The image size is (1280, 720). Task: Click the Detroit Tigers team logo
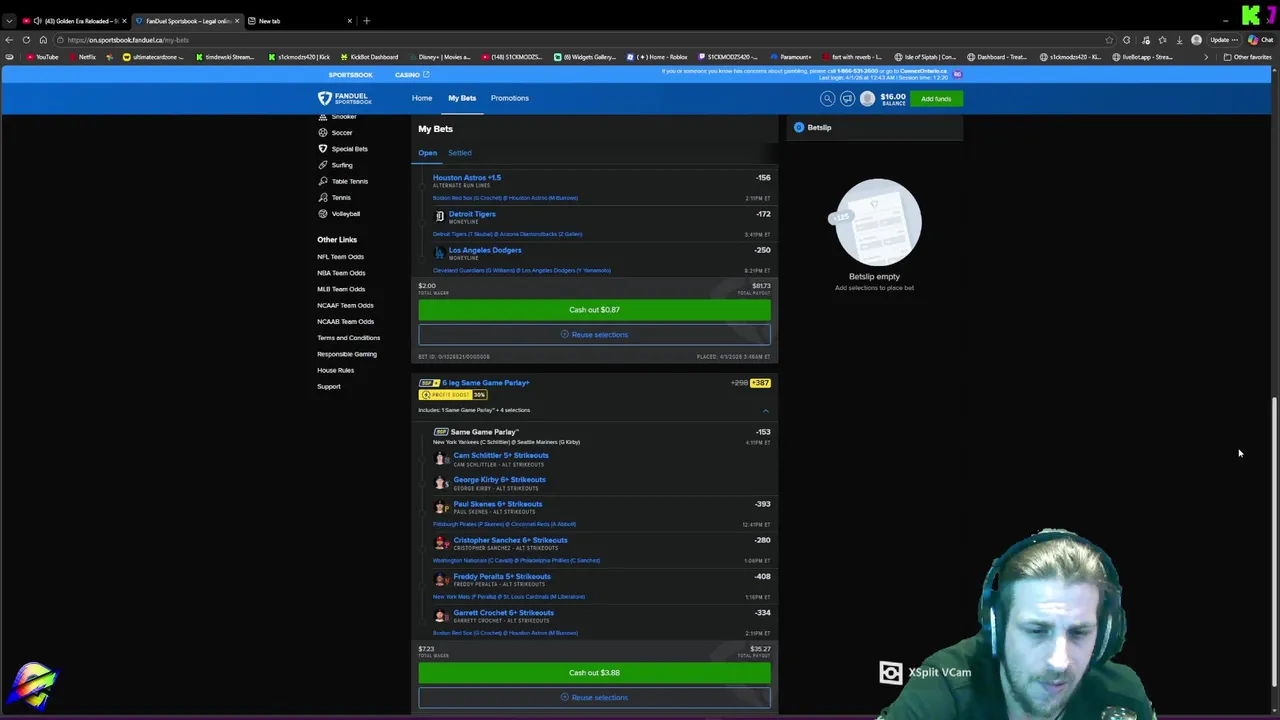pyautogui.click(x=439, y=216)
